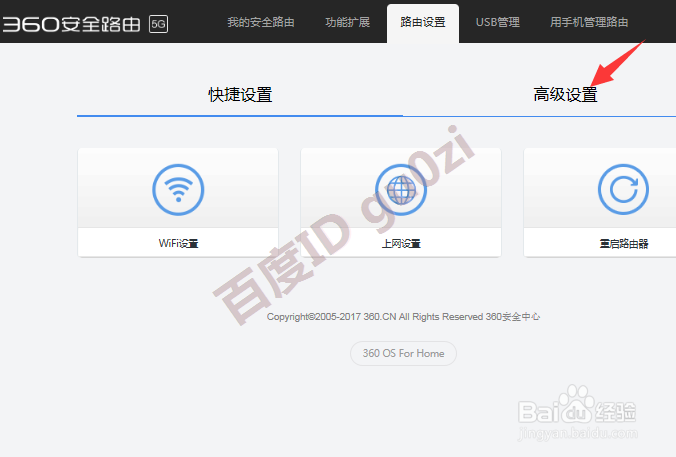The width and height of the screenshot is (676, 457).
Task: Go to the 用手机管理路由 tab
Action: tap(589, 22)
